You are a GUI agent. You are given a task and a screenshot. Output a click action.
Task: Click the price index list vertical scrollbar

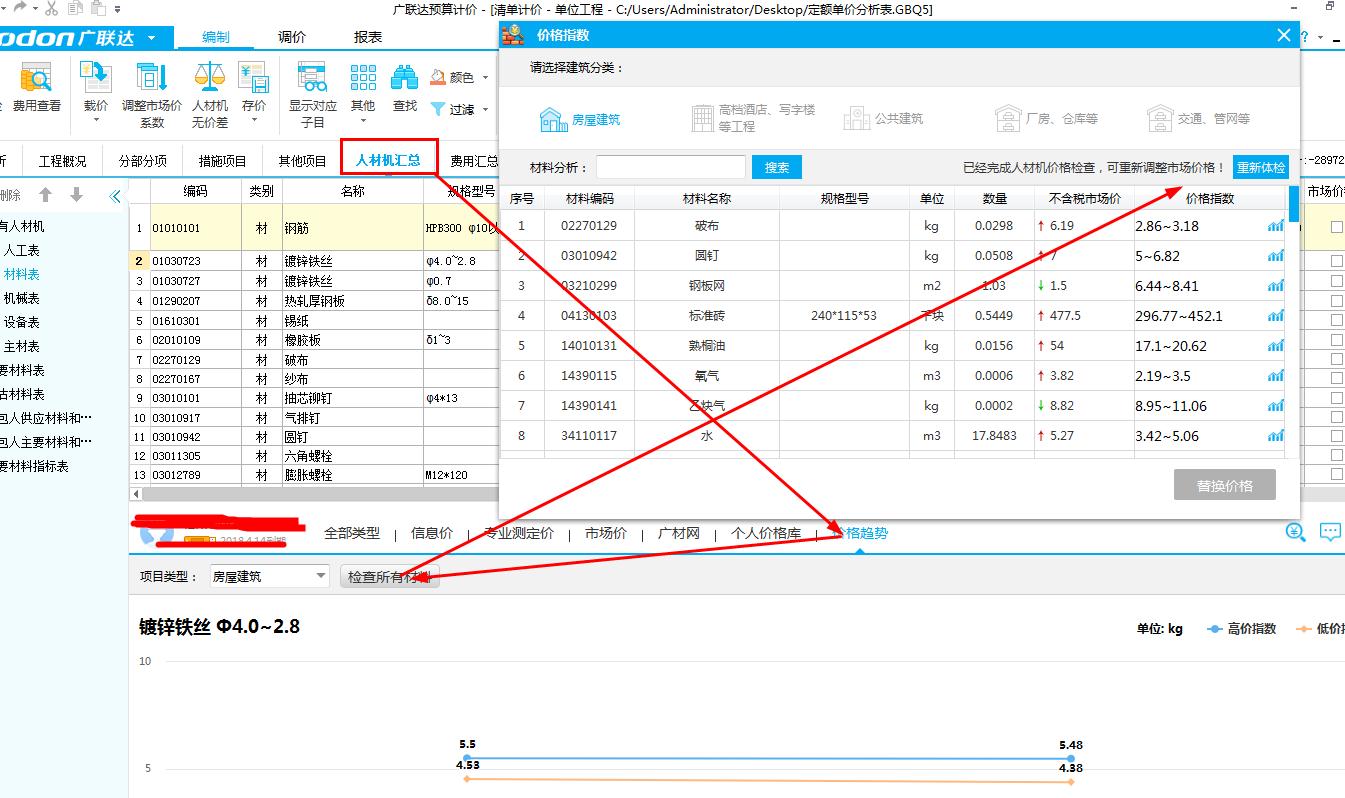tap(1294, 203)
